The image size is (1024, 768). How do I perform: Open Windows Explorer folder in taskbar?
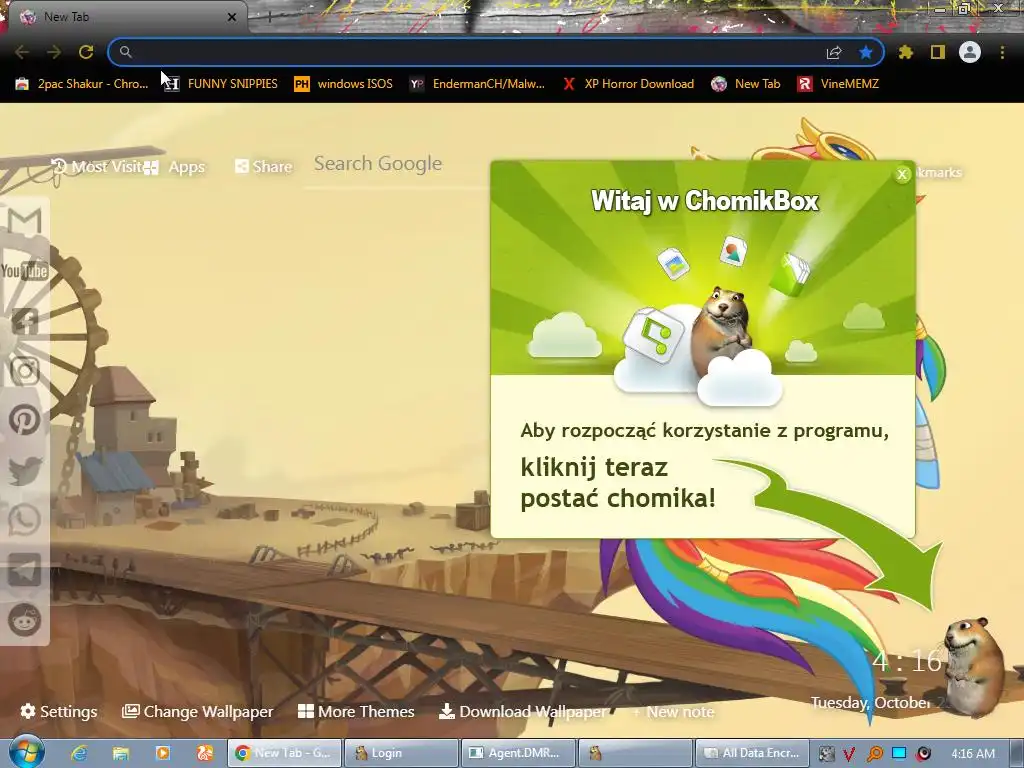tap(121, 754)
